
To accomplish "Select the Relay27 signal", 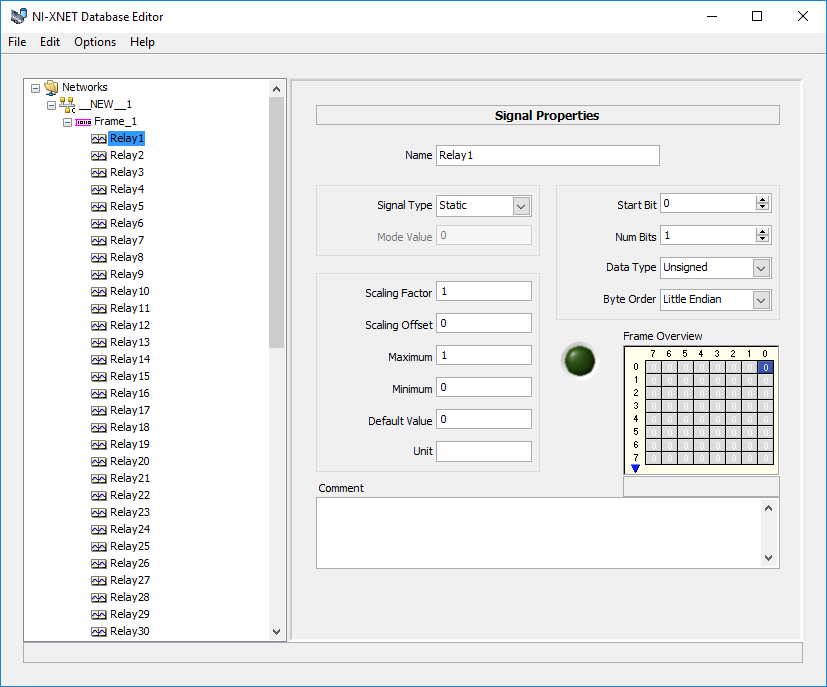I will click(130, 580).
